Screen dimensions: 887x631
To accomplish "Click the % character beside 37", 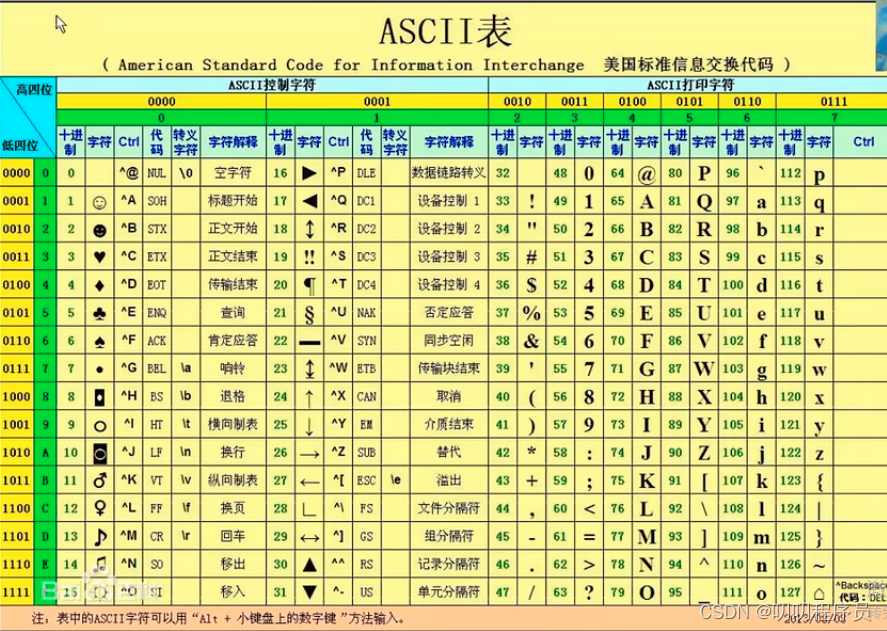I will [531, 313].
